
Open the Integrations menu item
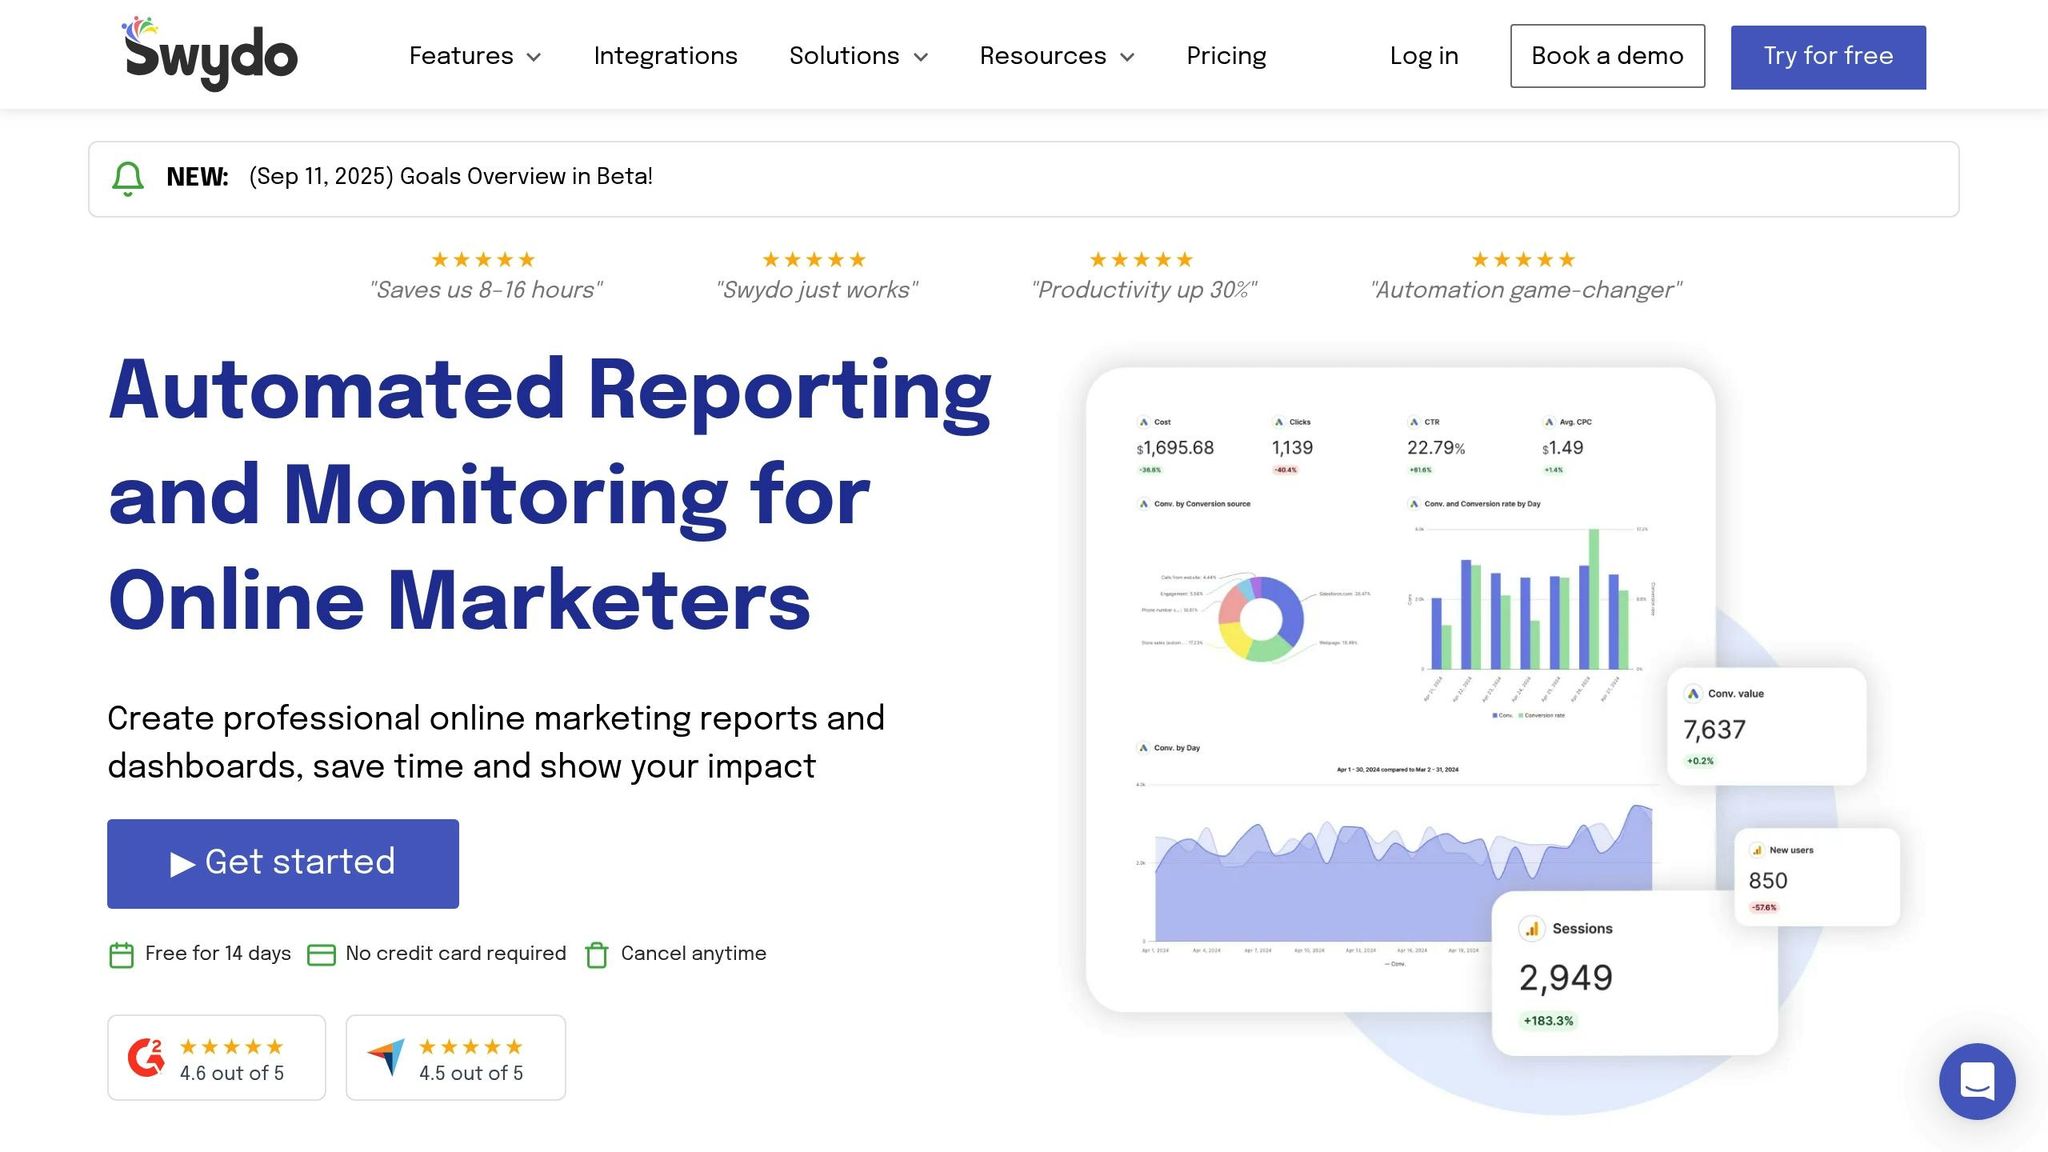(665, 56)
